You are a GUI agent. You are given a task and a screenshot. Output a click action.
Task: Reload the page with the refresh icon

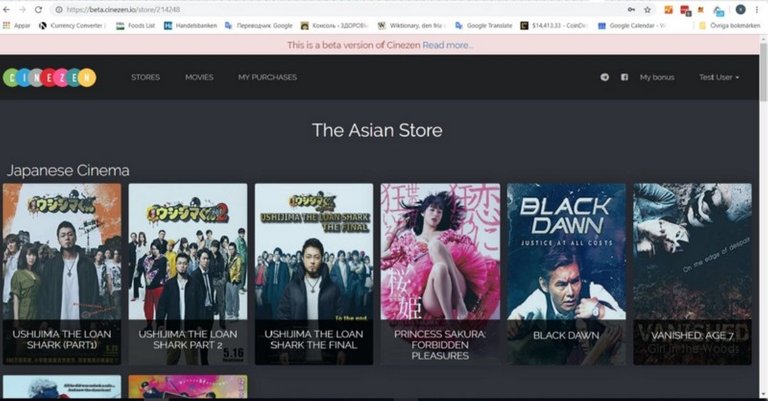pyautogui.click(x=38, y=9)
